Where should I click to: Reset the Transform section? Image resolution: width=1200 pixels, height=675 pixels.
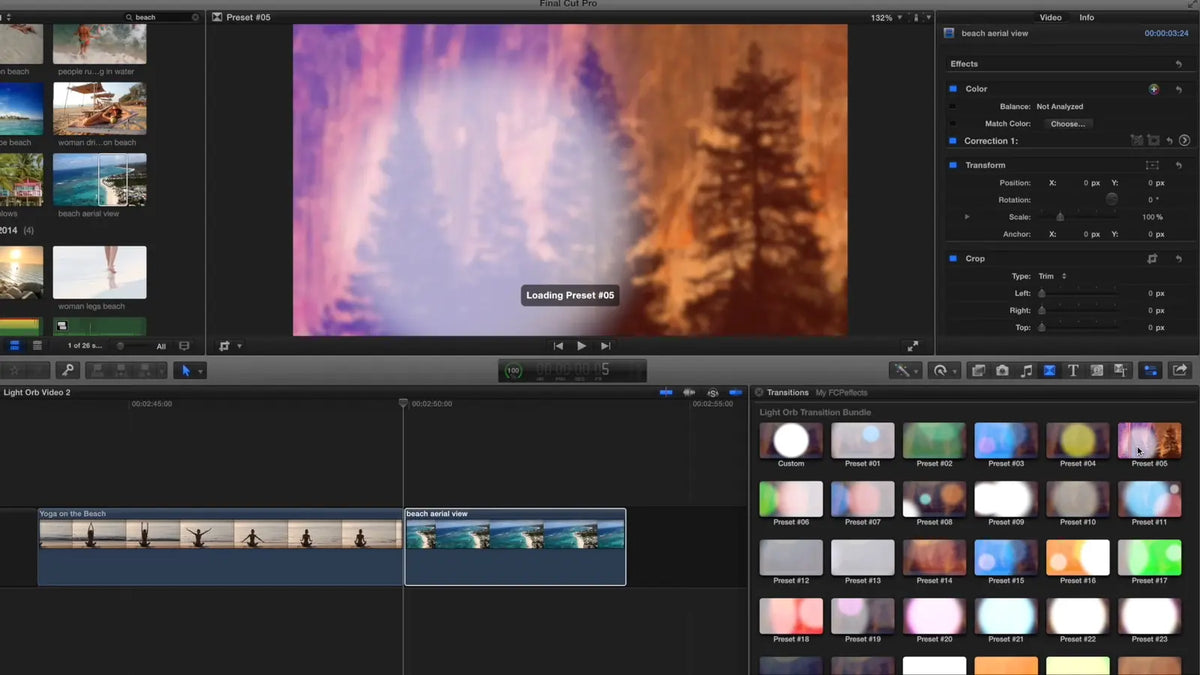point(1179,165)
